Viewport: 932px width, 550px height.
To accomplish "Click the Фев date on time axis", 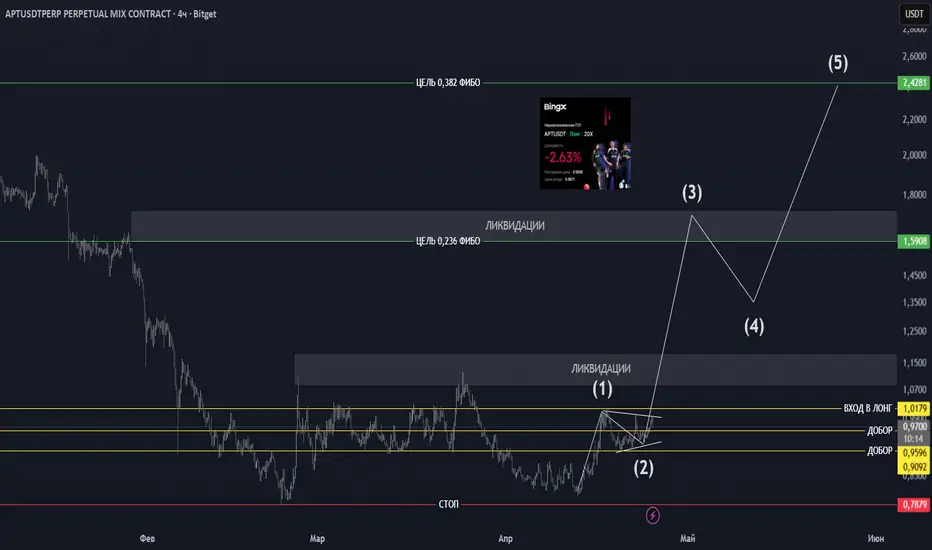I will (147, 539).
